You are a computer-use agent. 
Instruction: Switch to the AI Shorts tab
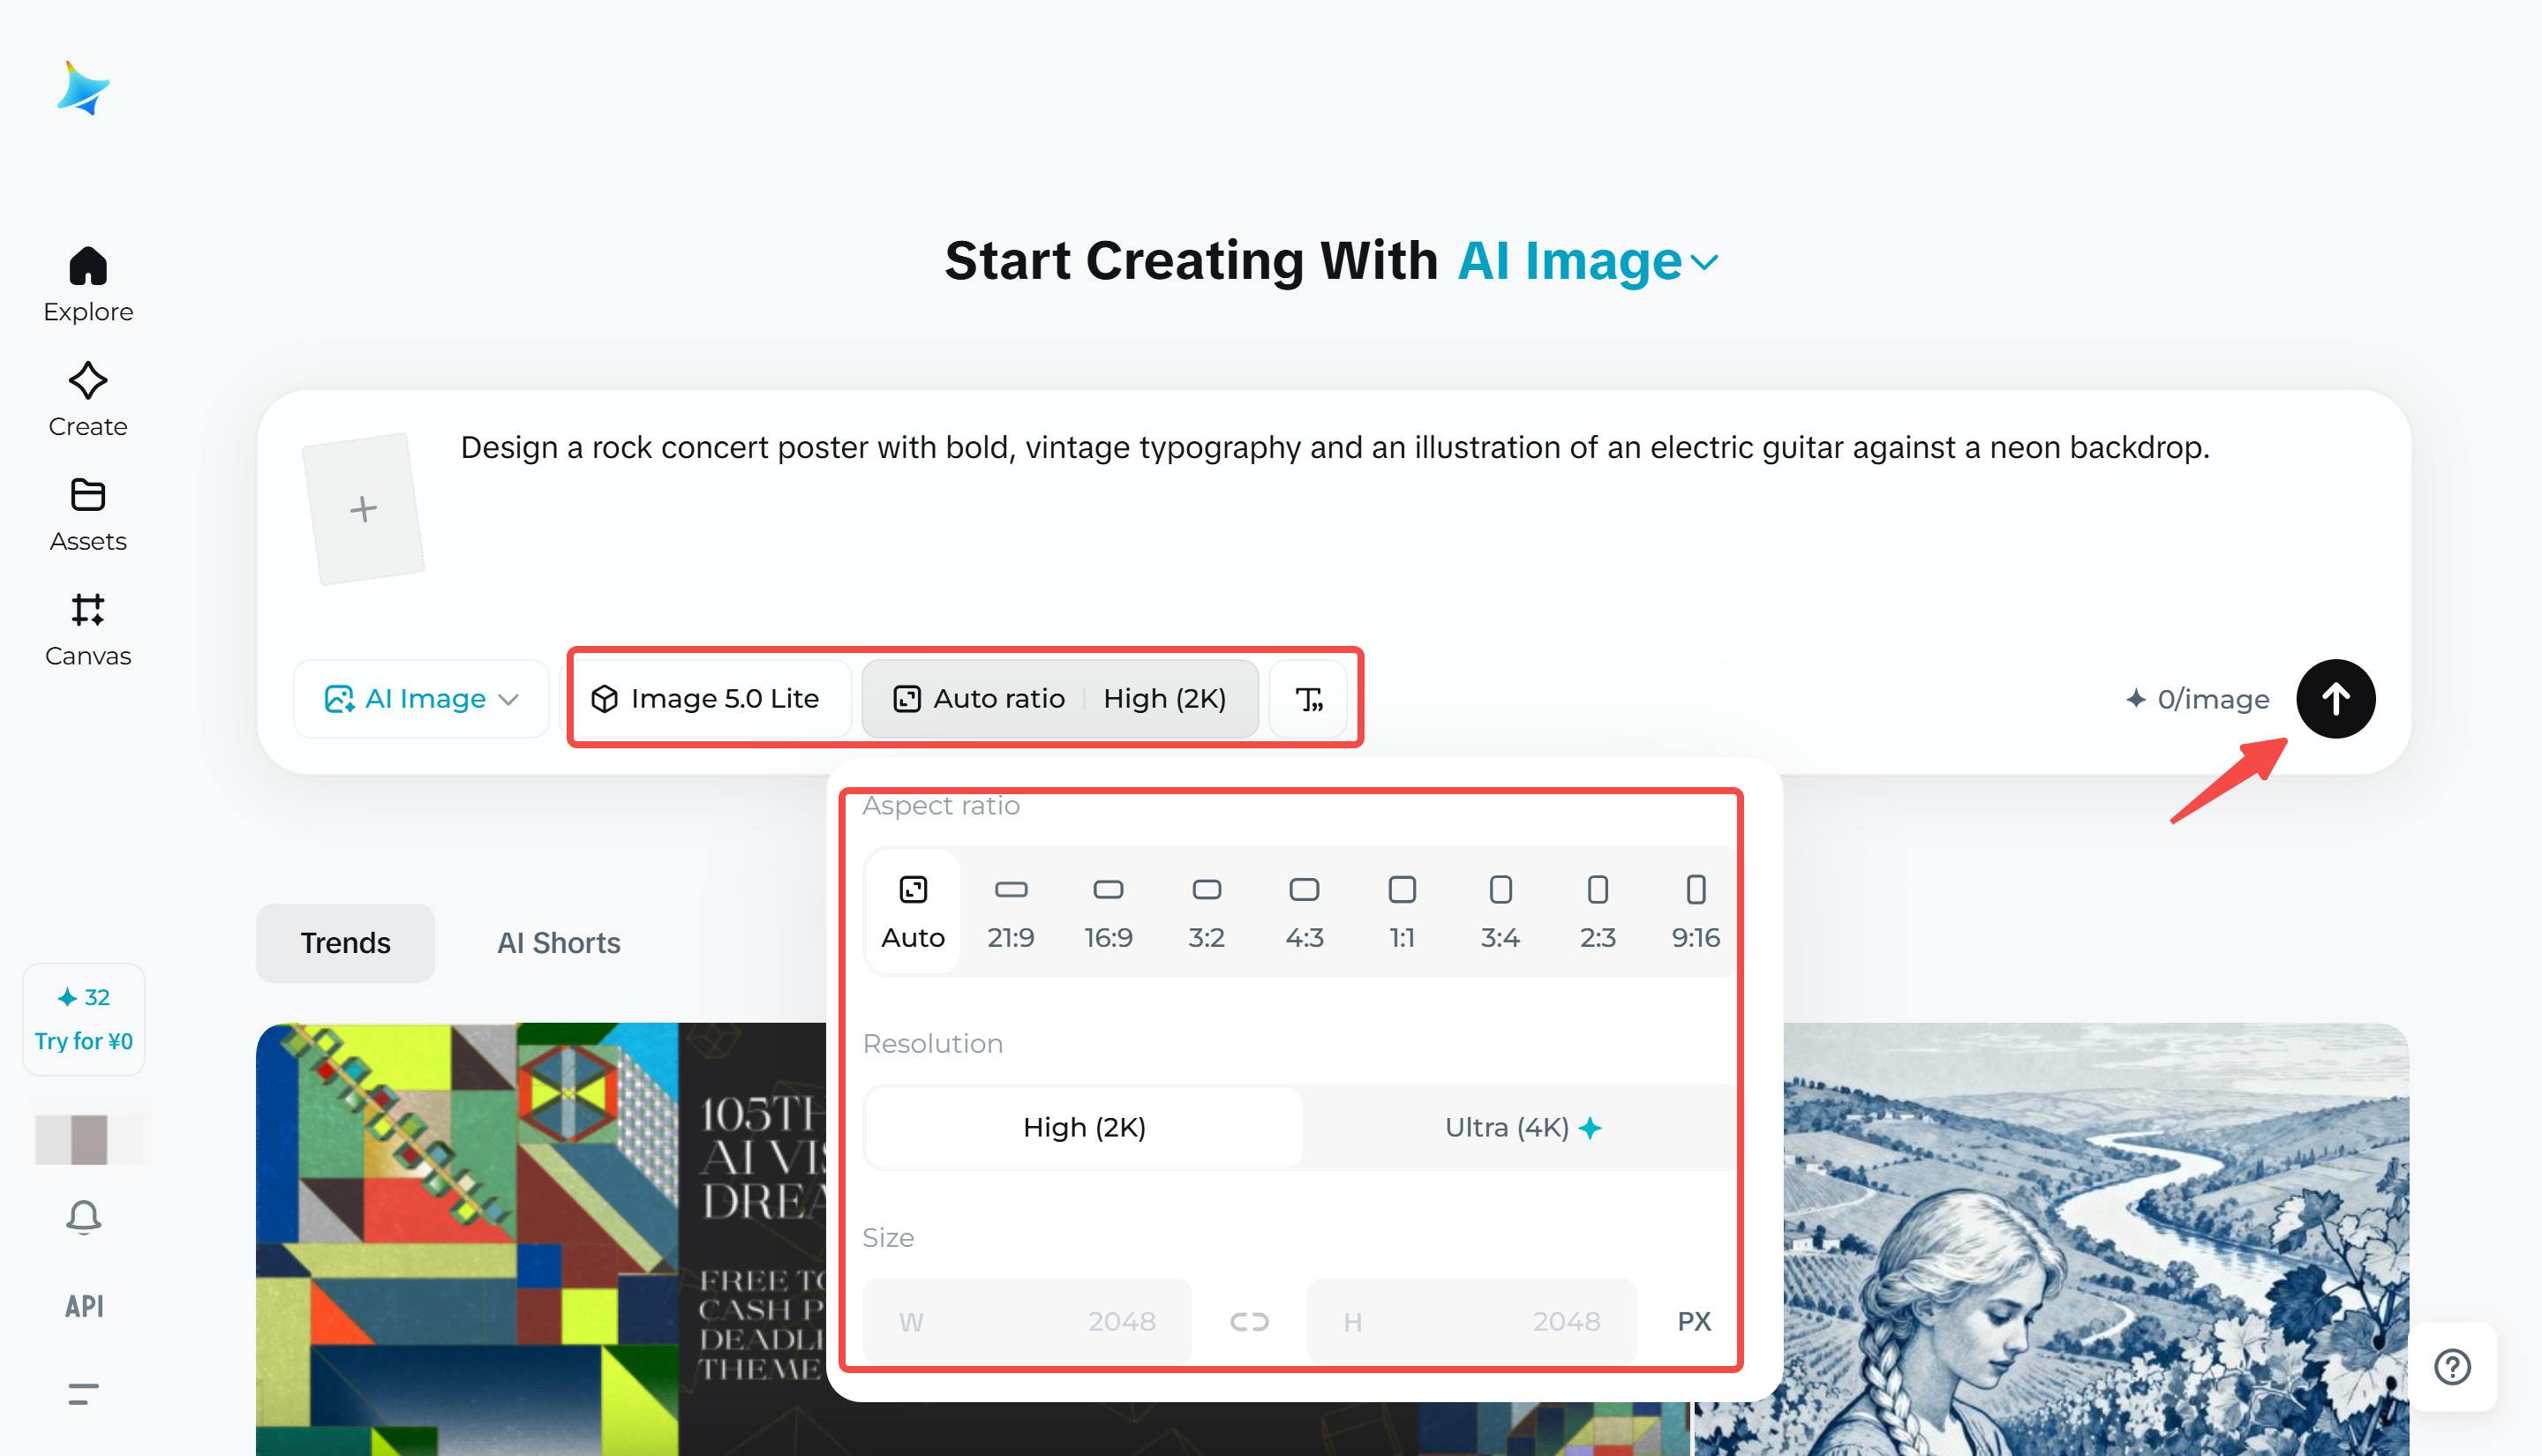(x=558, y=943)
